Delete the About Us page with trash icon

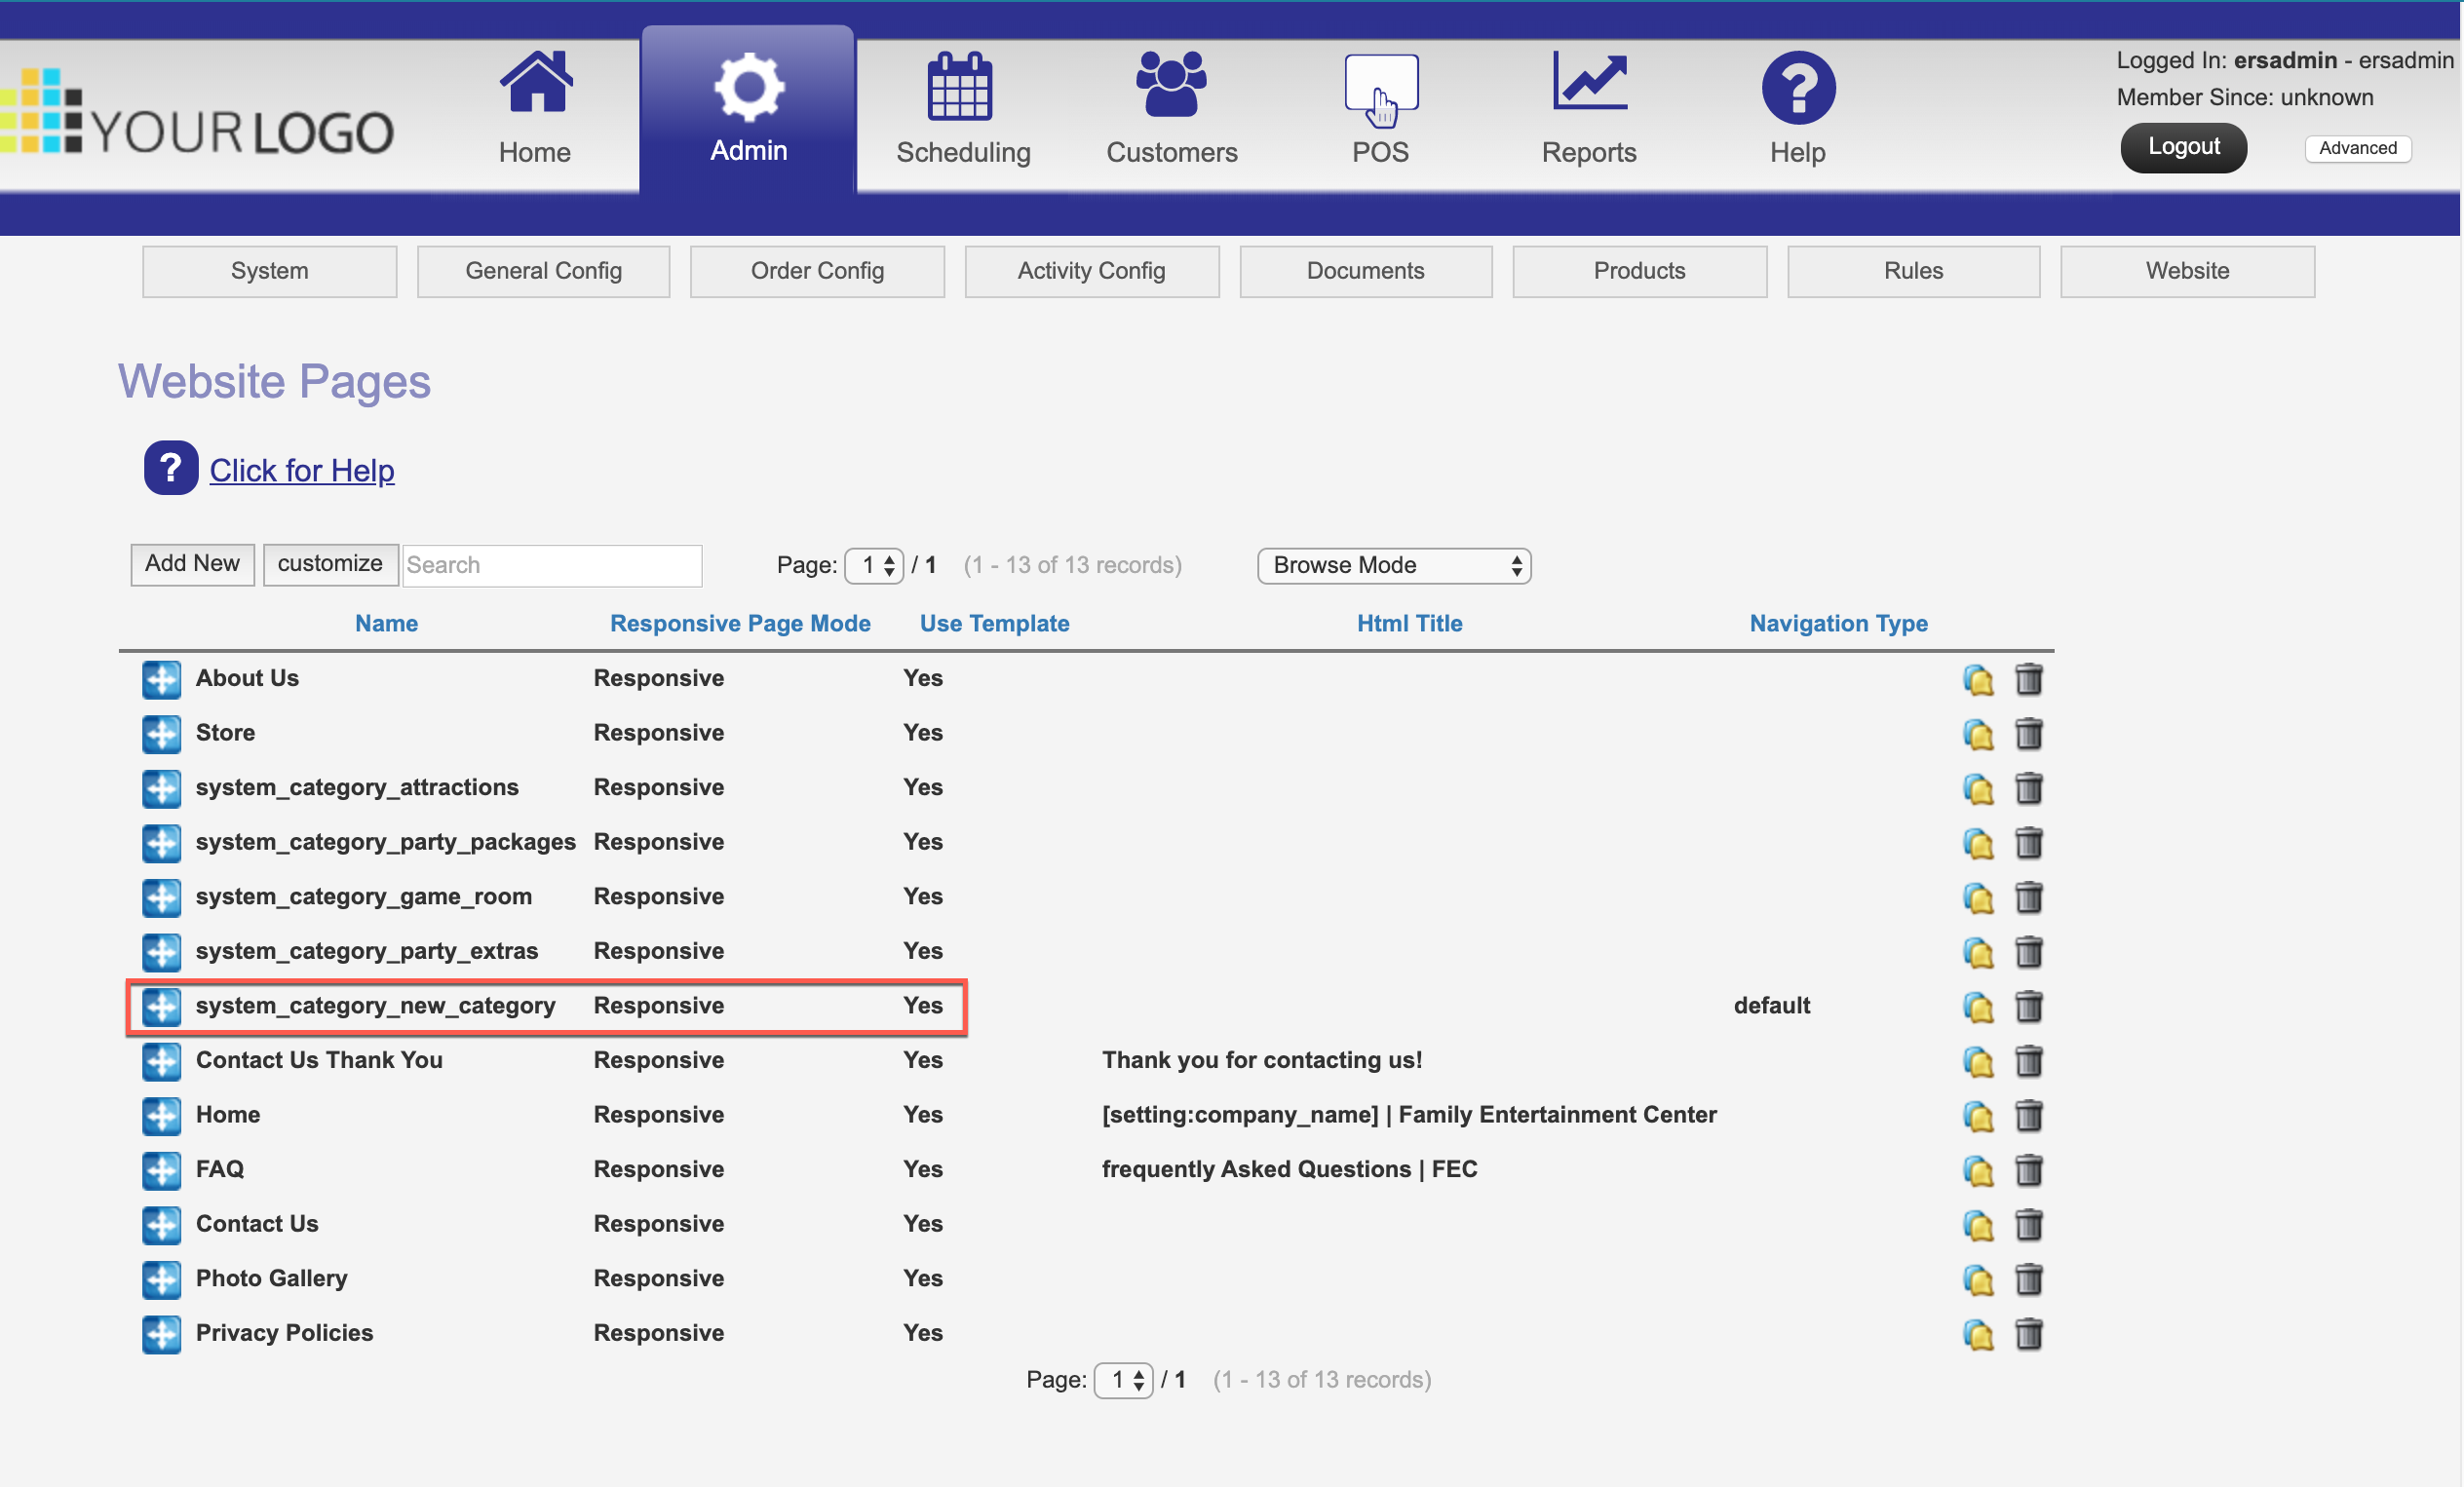[x=2028, y=679]
